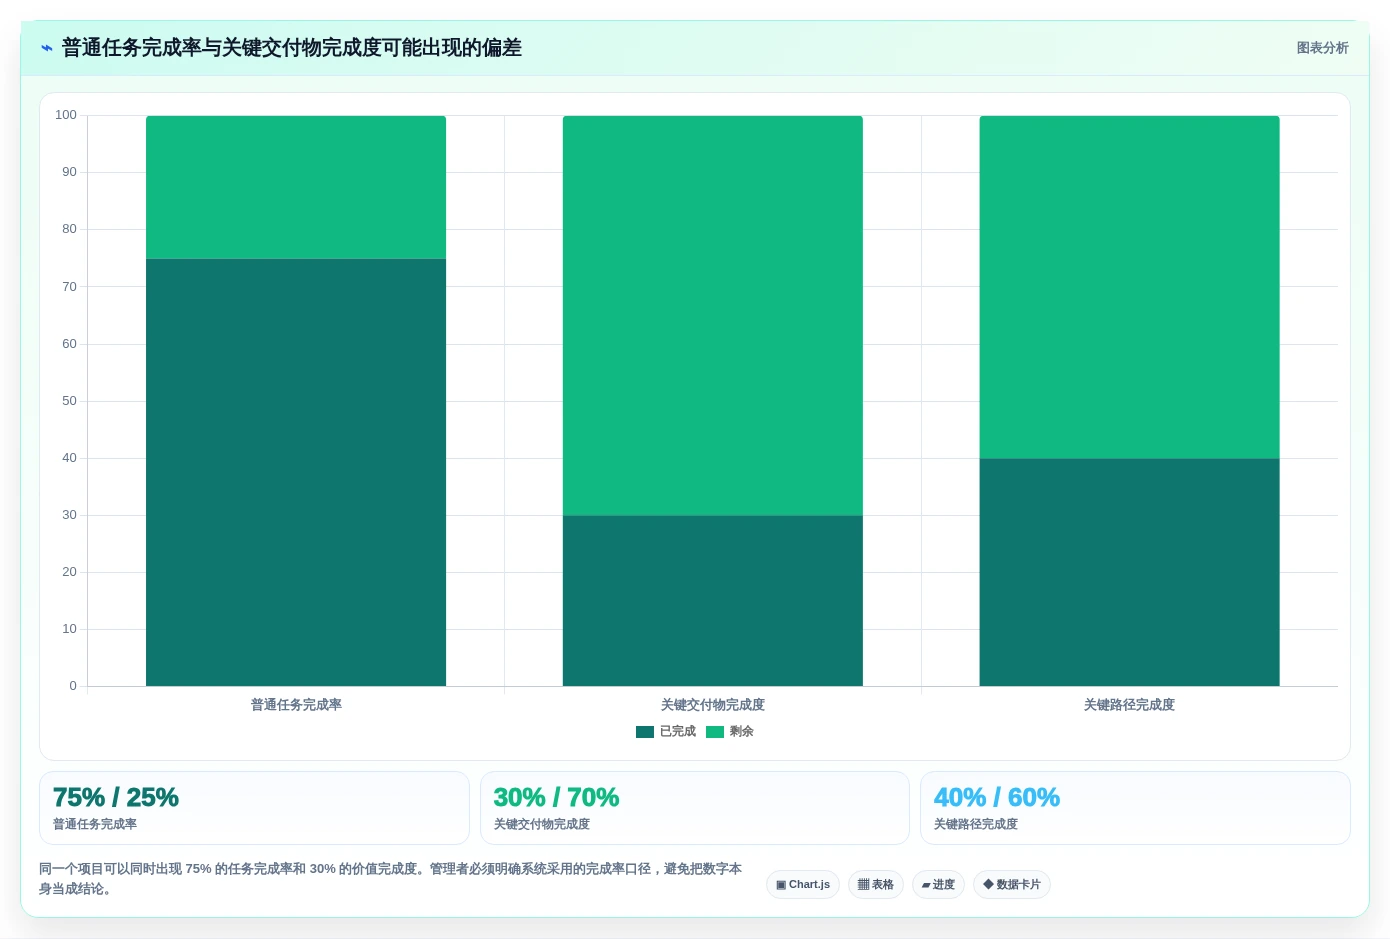Click the 关键路径完成度 x-axis label
1390x939 pixels.
pyautogui.click(x=1129, y=705)
